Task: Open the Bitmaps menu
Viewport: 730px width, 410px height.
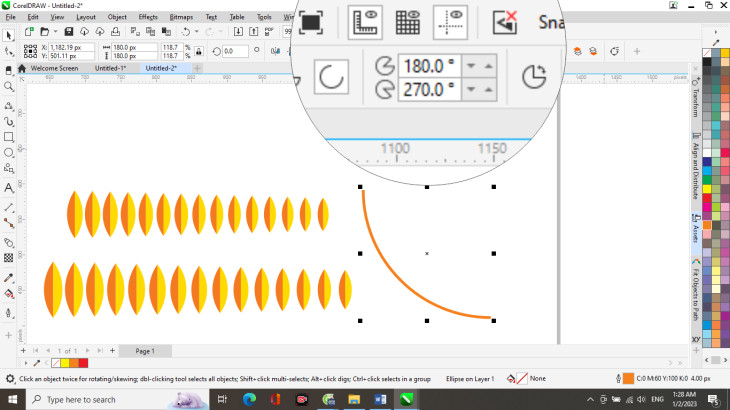Action: 181,17
